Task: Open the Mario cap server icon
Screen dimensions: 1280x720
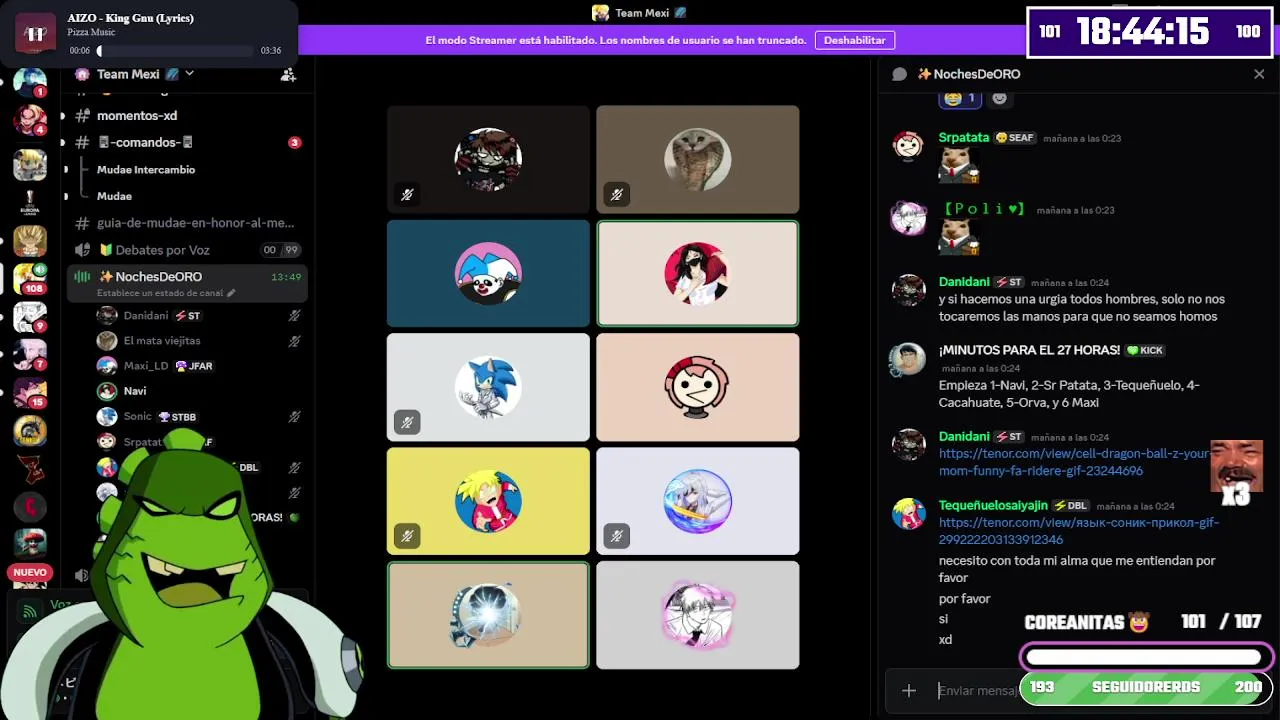Action: tap(29, 545)
